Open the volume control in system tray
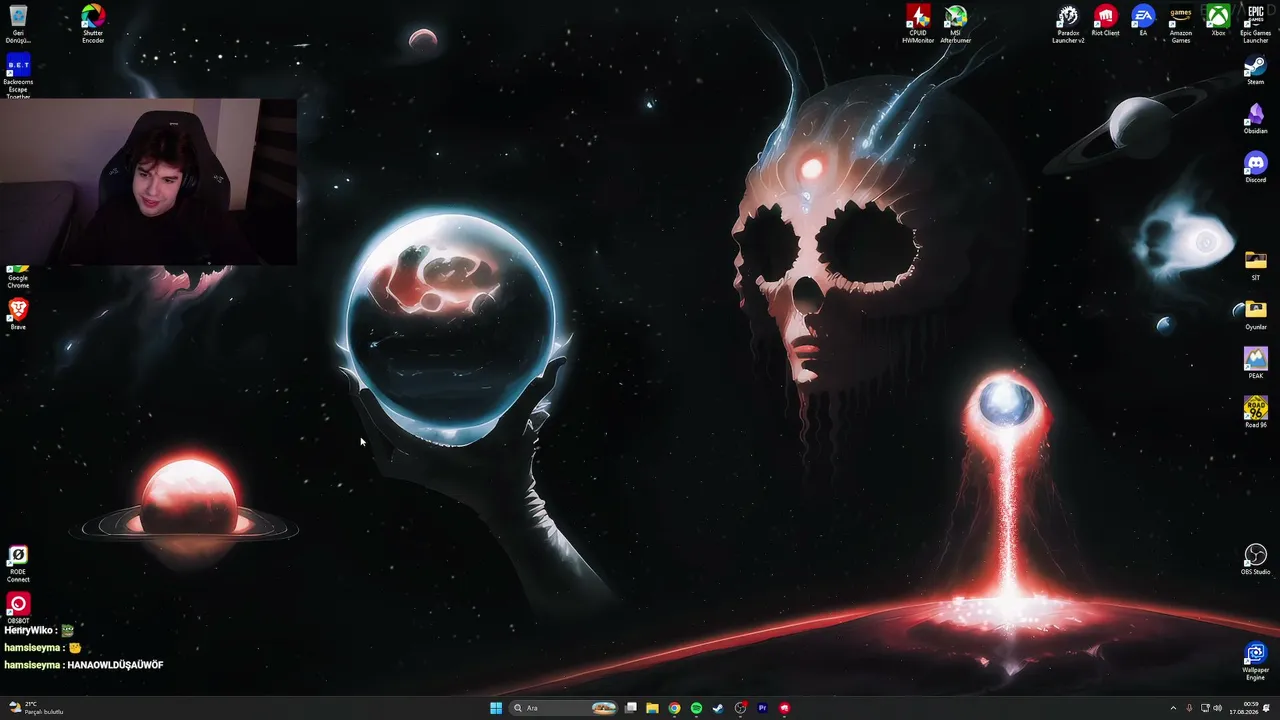The image size is (1280, 720). (1217, 708)
